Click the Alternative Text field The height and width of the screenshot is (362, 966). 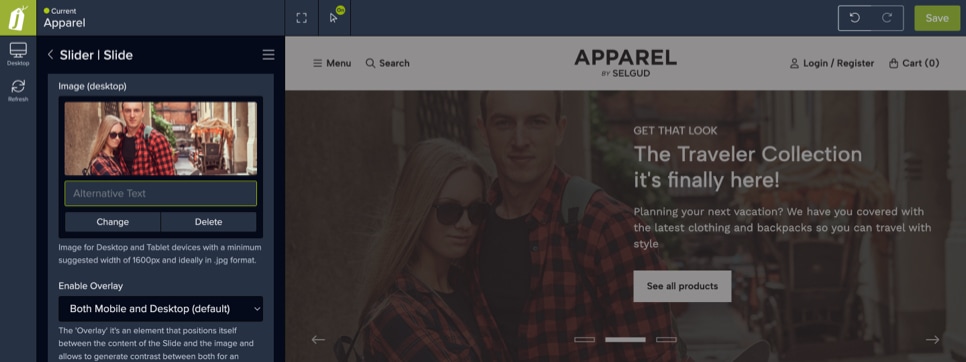pyautogui.click(x=161, y=193)
